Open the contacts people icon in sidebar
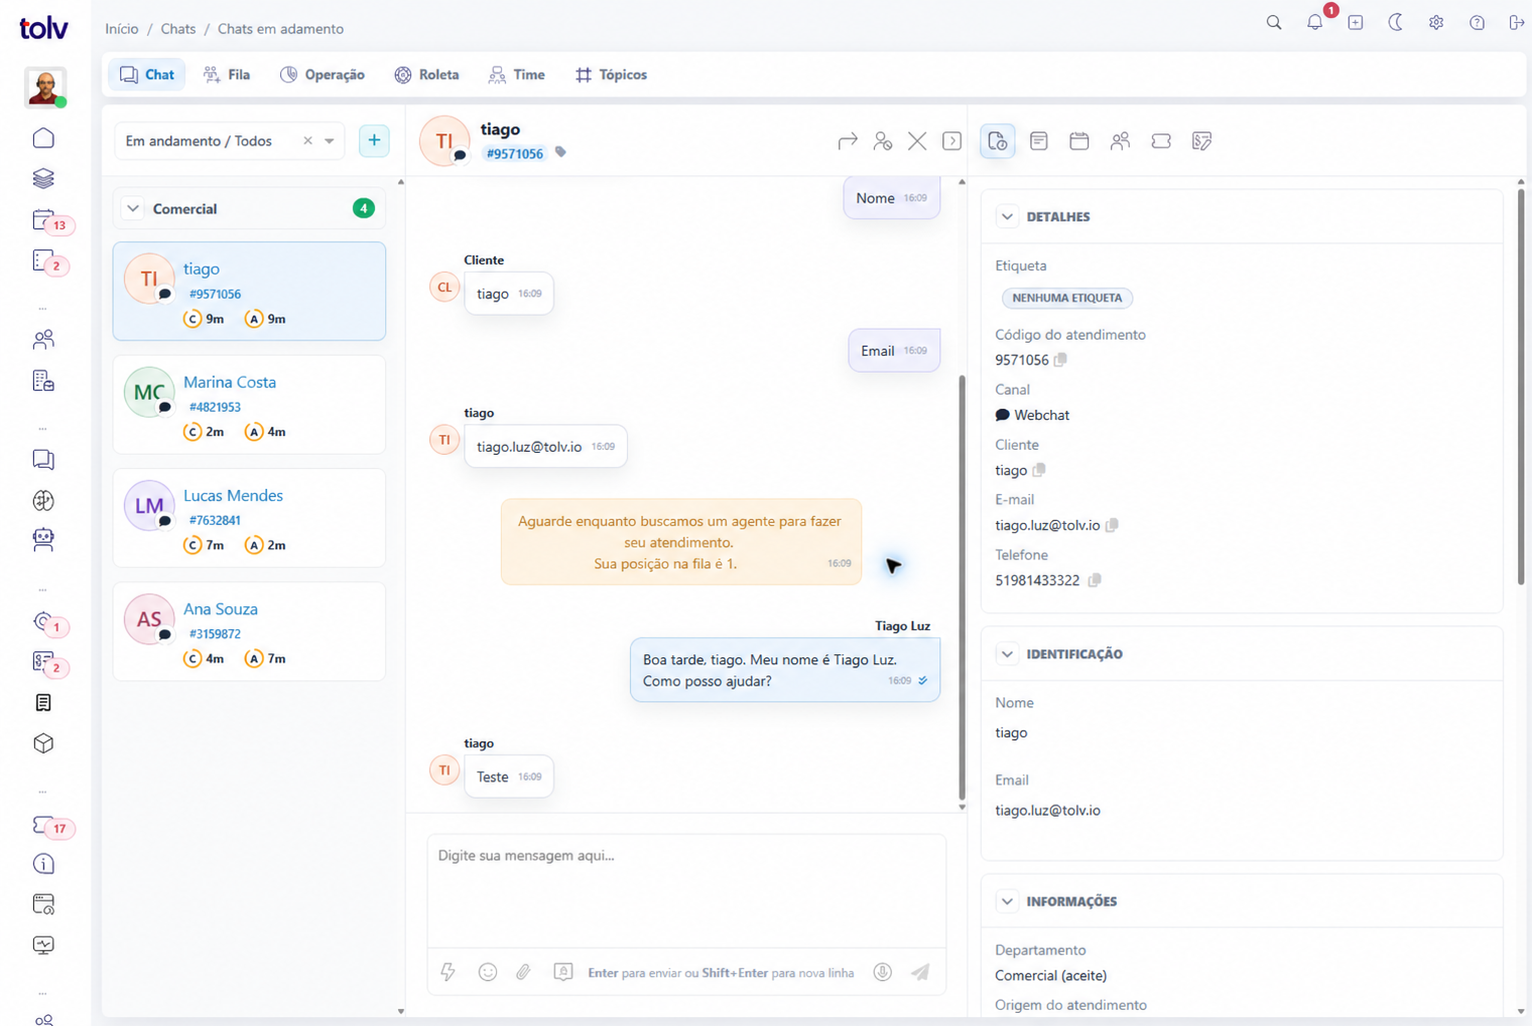This screenshot has width=1532, height=1026. (x=43, y=340)
